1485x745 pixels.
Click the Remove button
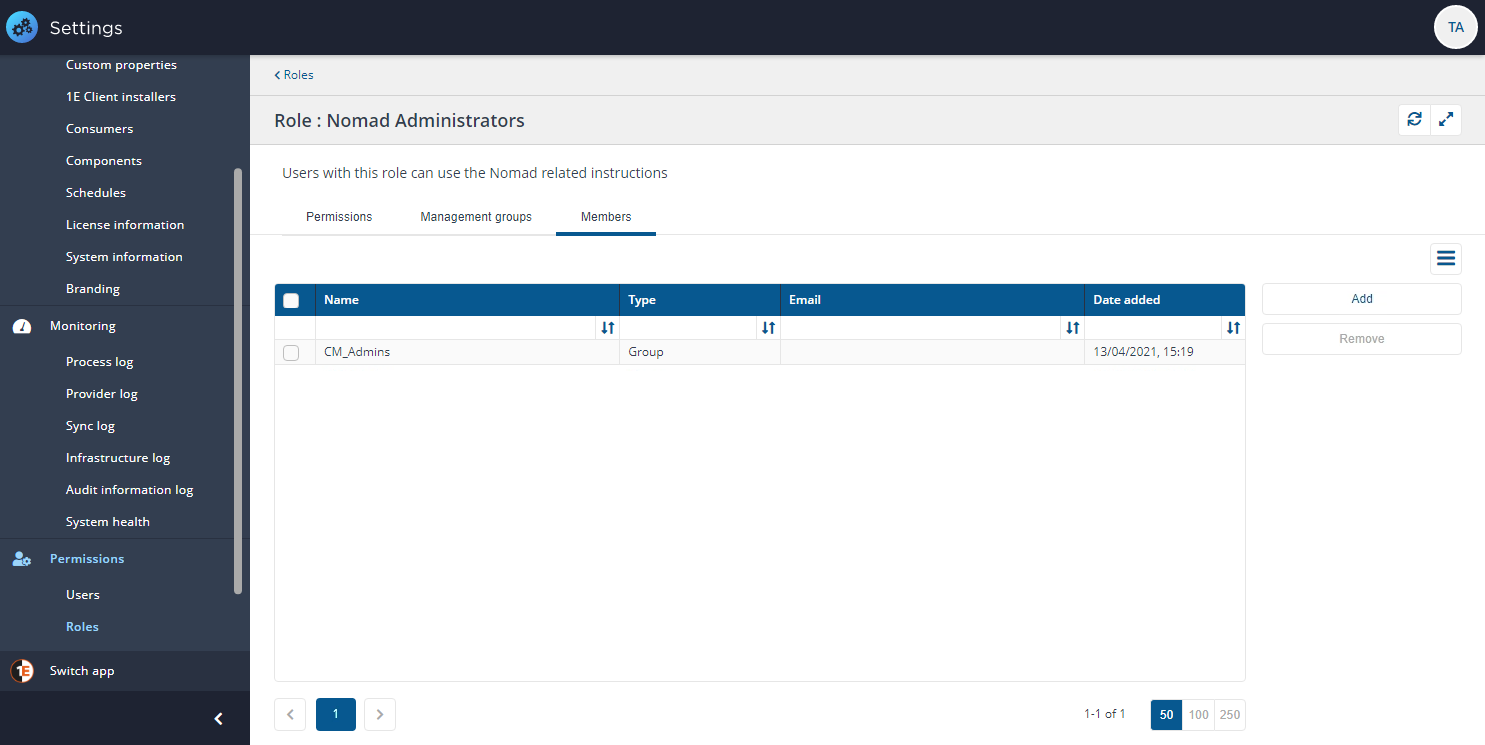pos(1362,339)
